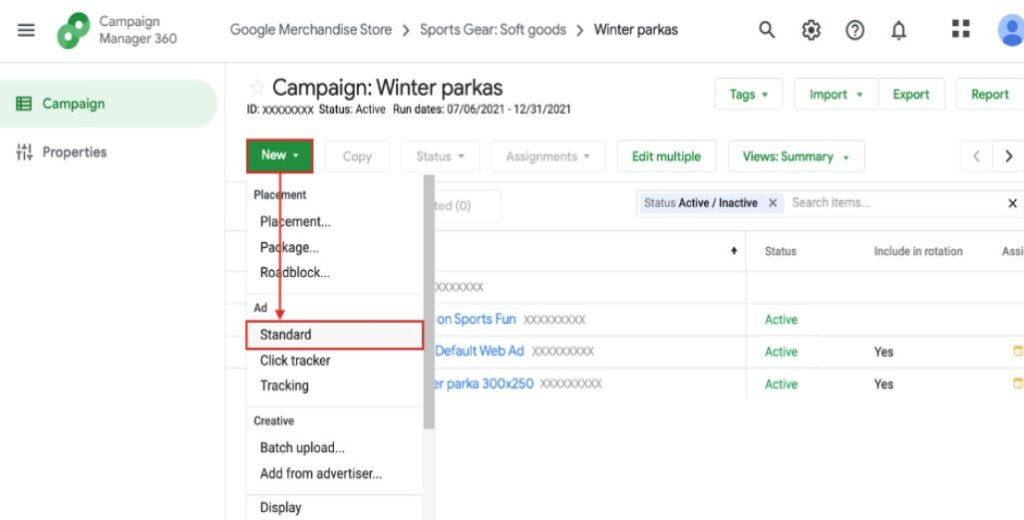This screenshot has height=520, width=1024.
Task: Select Standard ad in the menu
Action: coord(335,334)
